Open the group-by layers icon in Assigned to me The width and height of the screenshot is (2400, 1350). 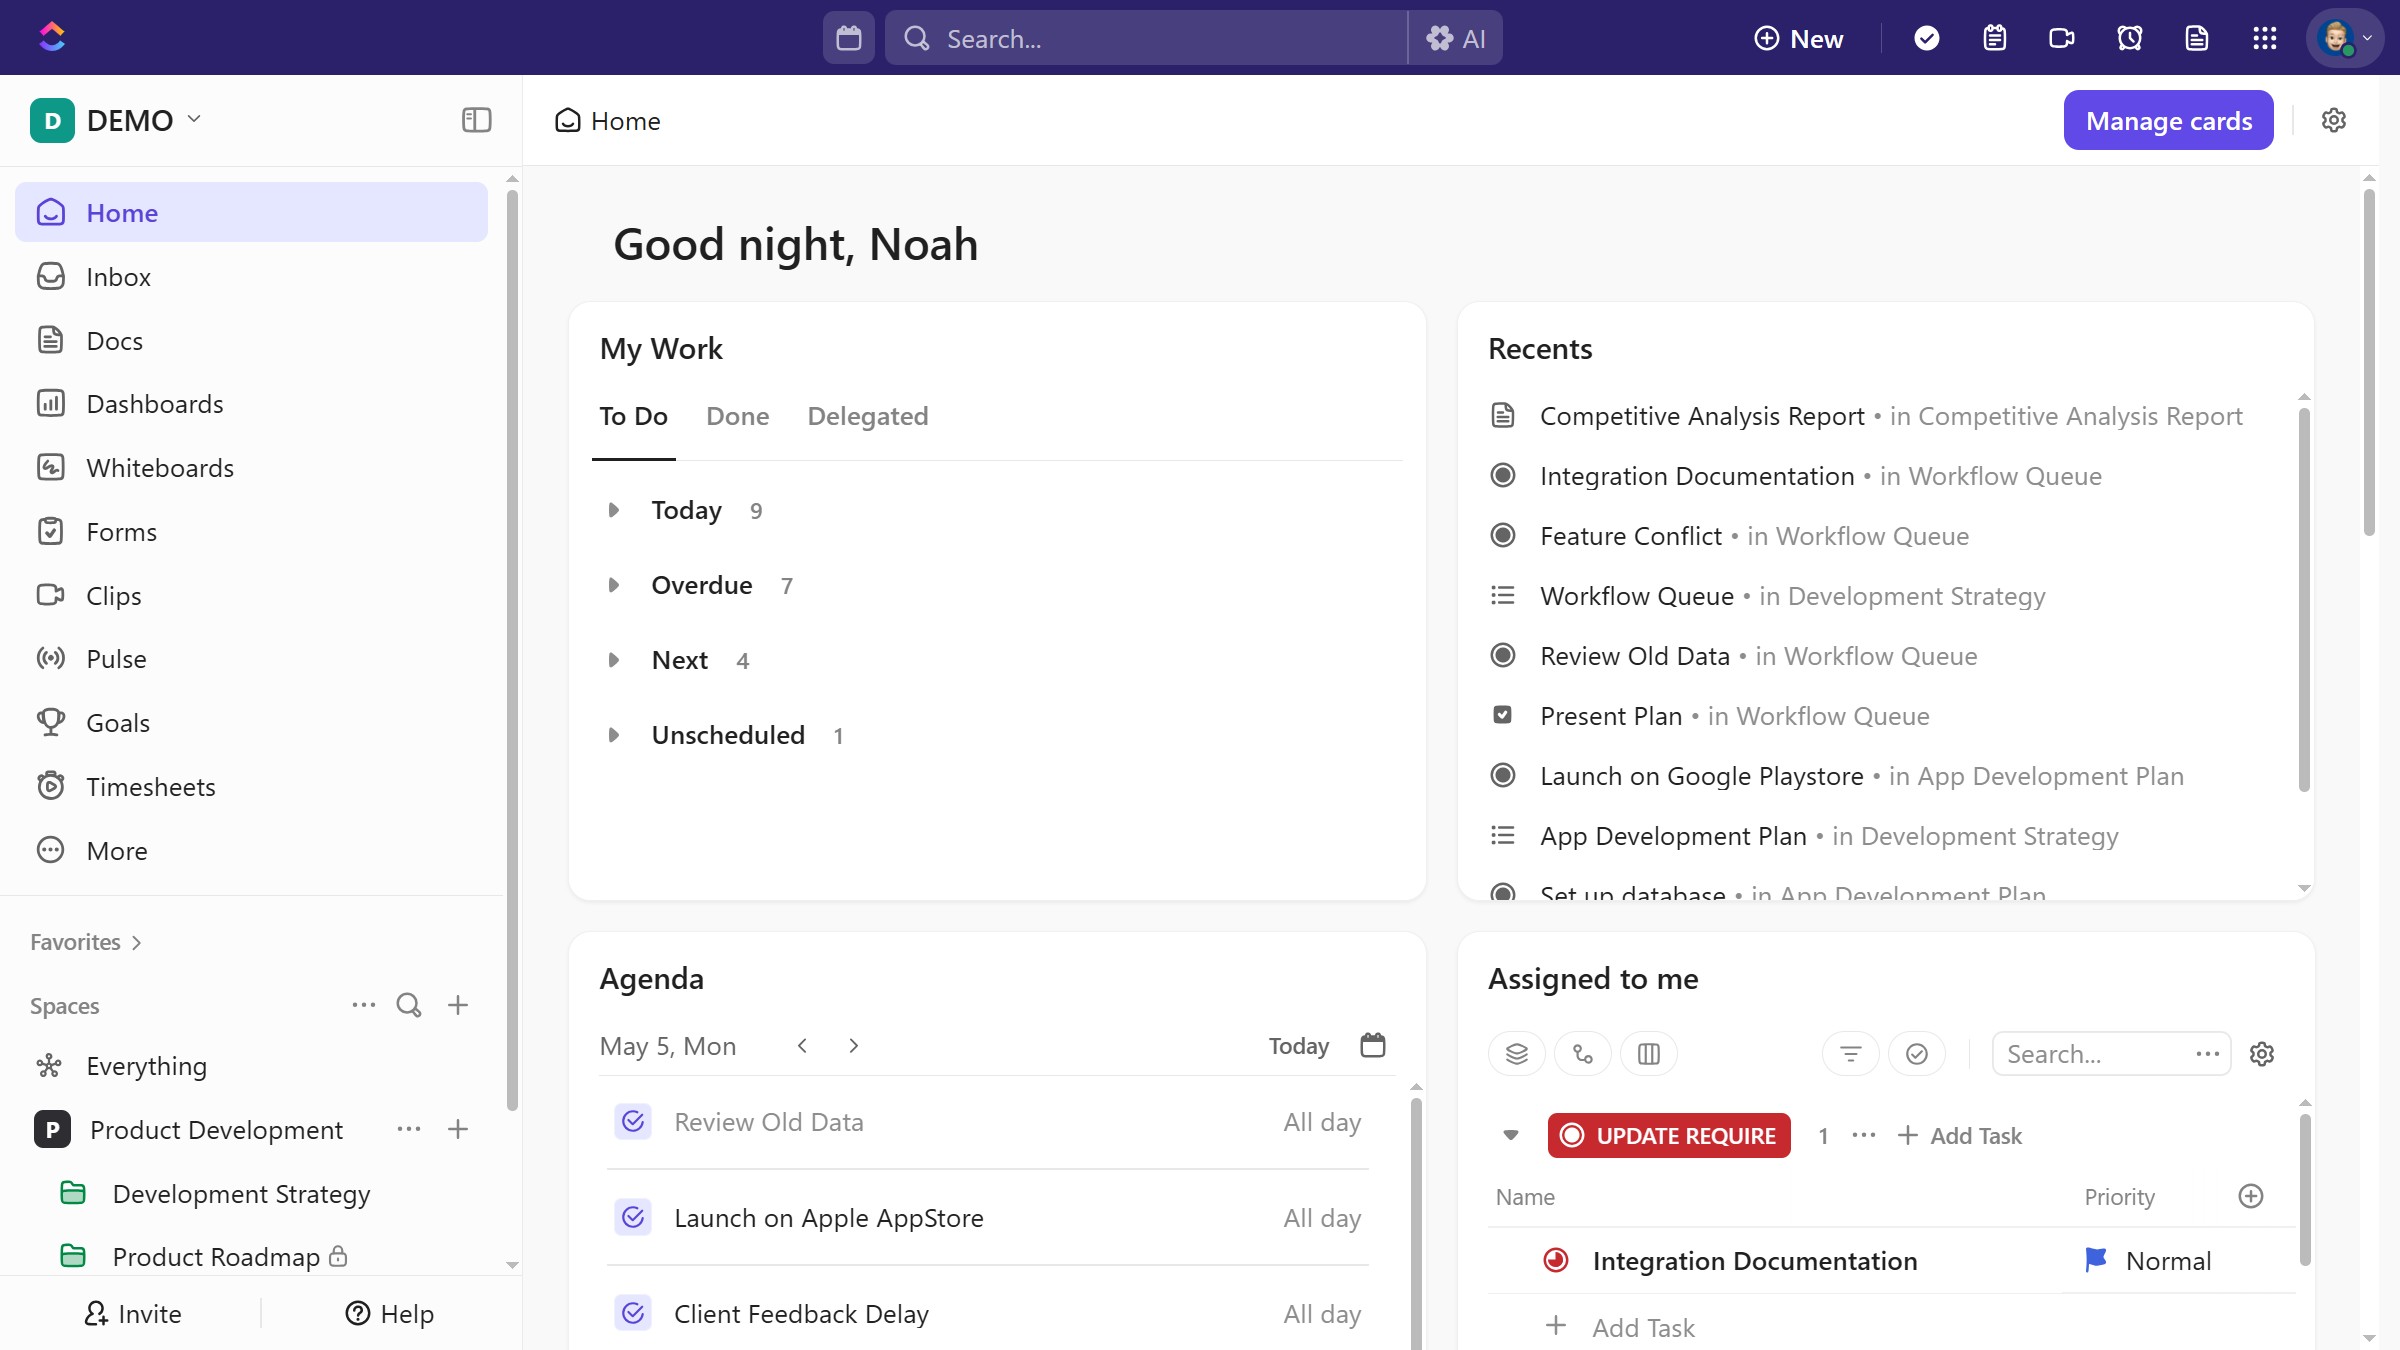[x=1516, y=1054]
